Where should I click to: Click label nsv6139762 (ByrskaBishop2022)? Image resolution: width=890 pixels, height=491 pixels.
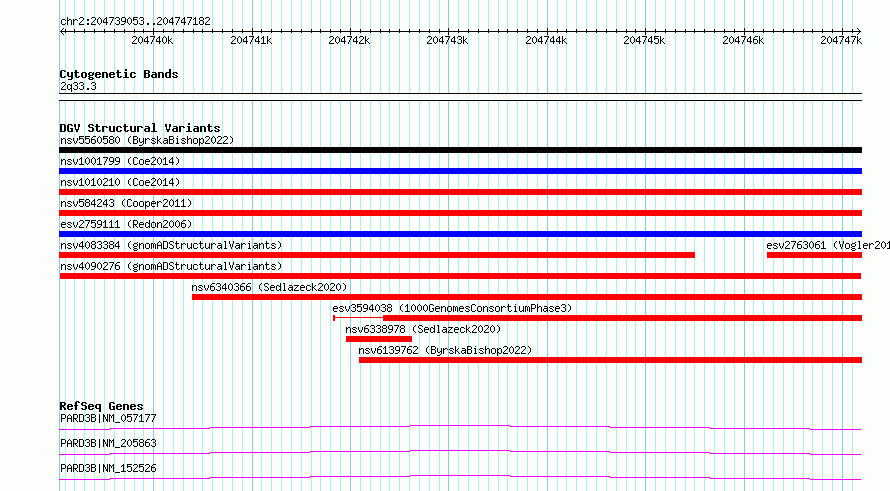tap(446, 350)
